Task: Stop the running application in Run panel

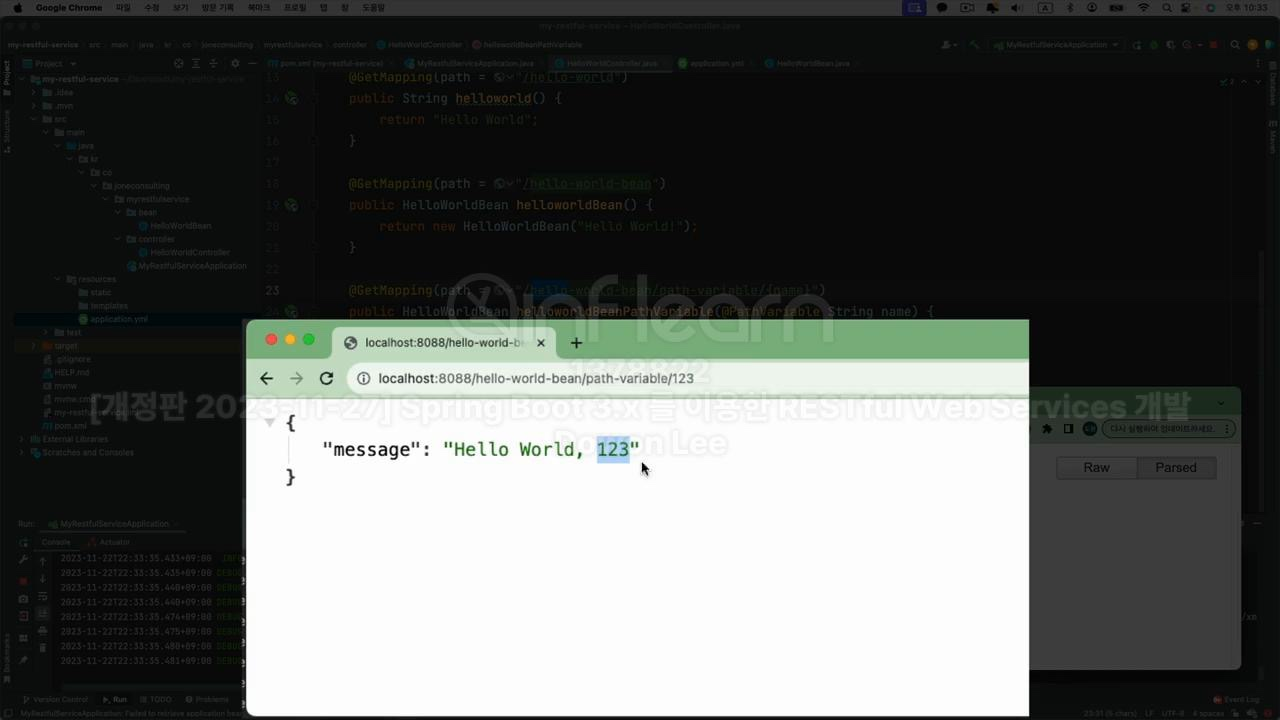Action: (x=23, y=580)
